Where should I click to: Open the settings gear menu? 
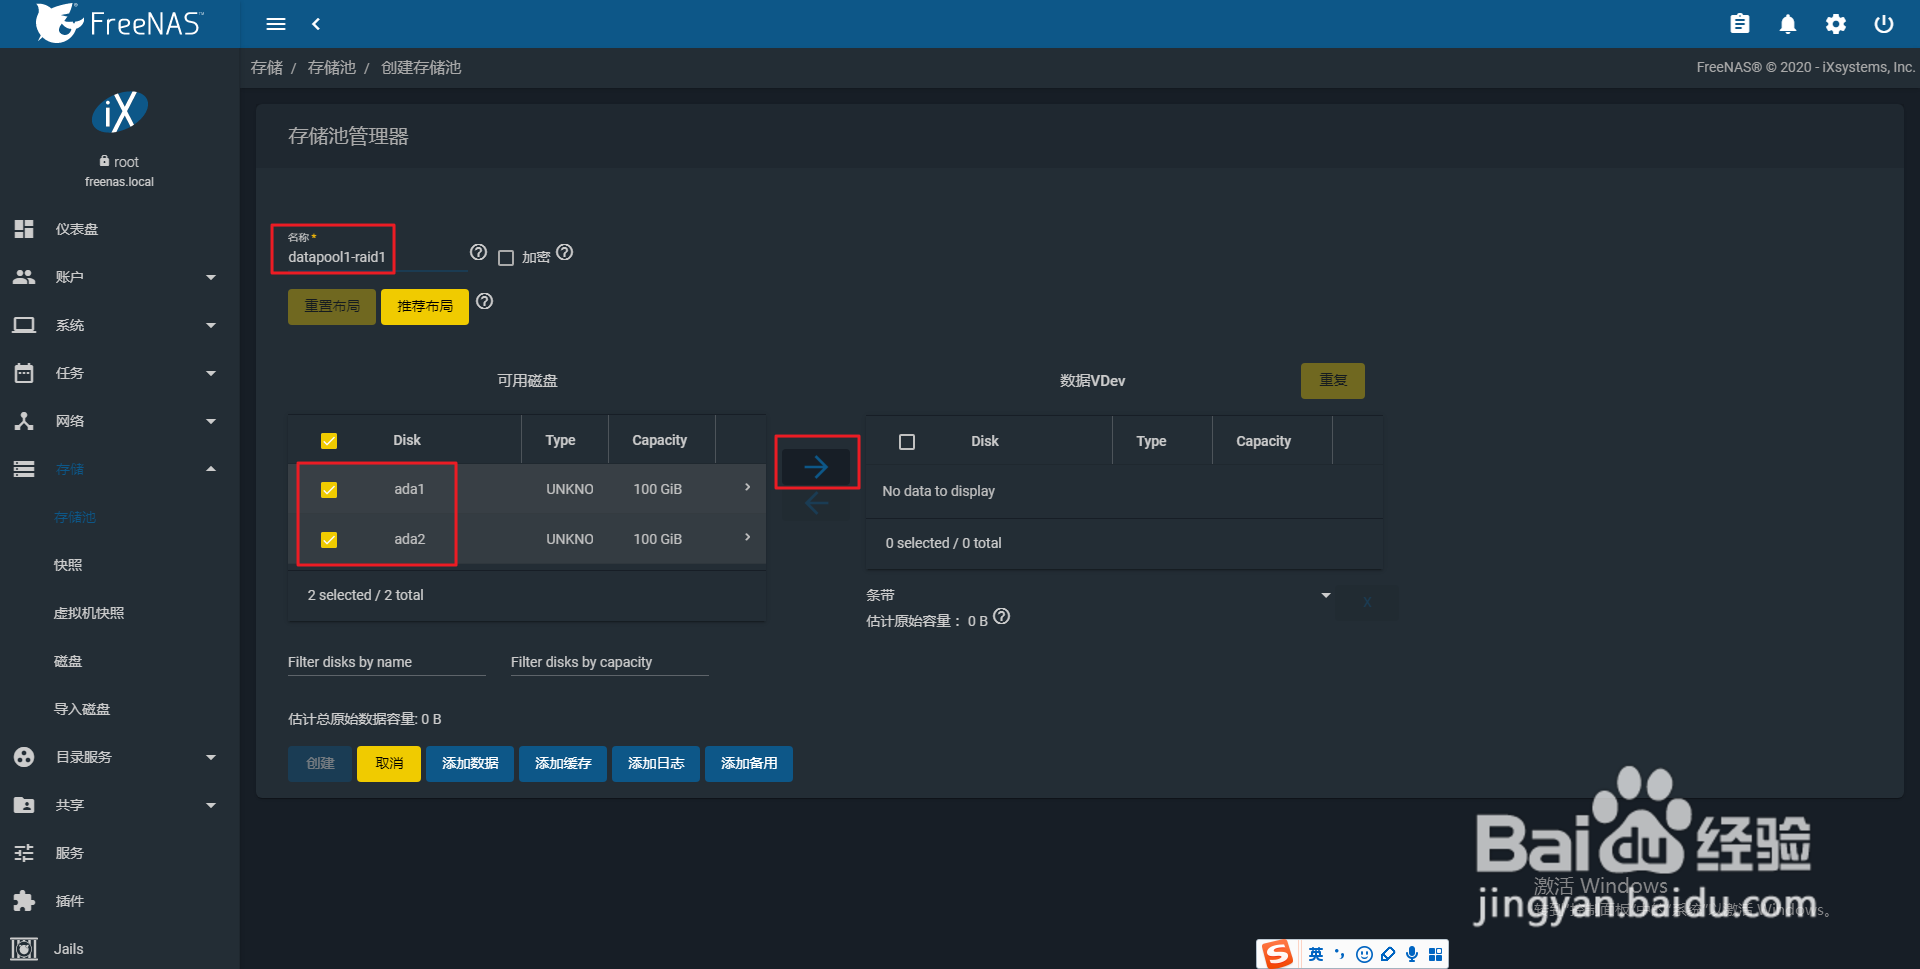(1836, 24)
